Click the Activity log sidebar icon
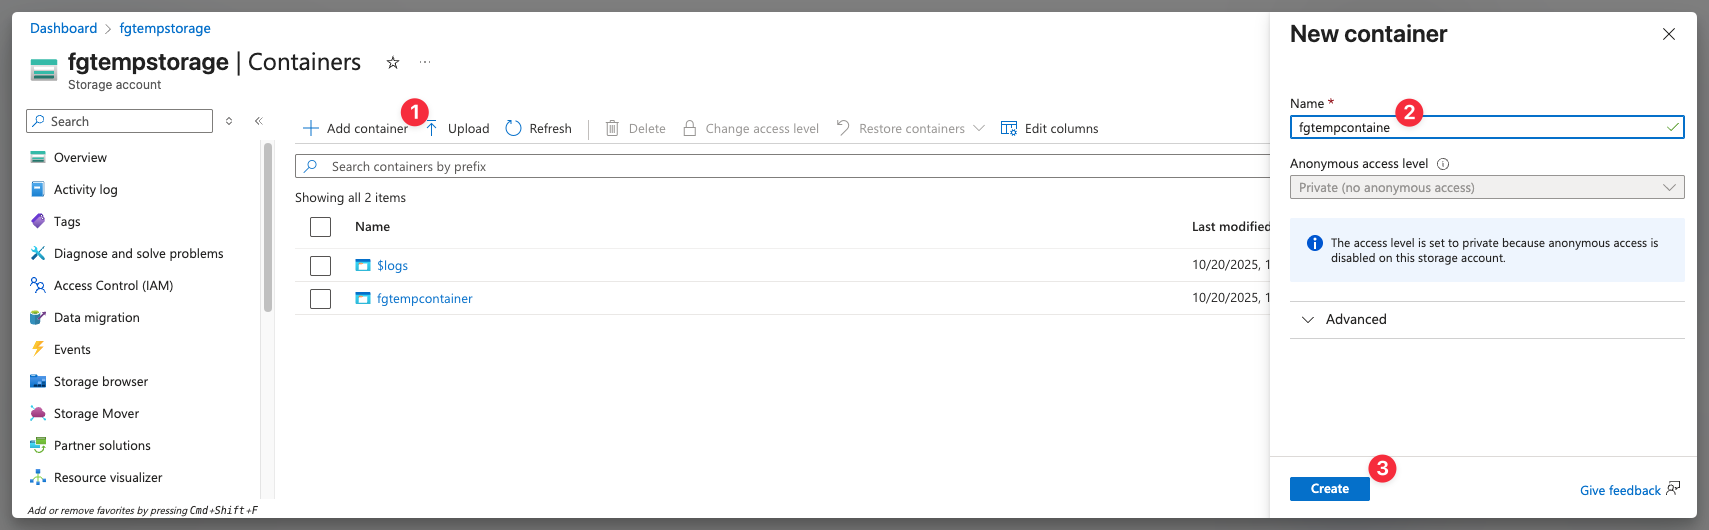The height and width of the screenshot is (530, 1709). tap(38, 189)
